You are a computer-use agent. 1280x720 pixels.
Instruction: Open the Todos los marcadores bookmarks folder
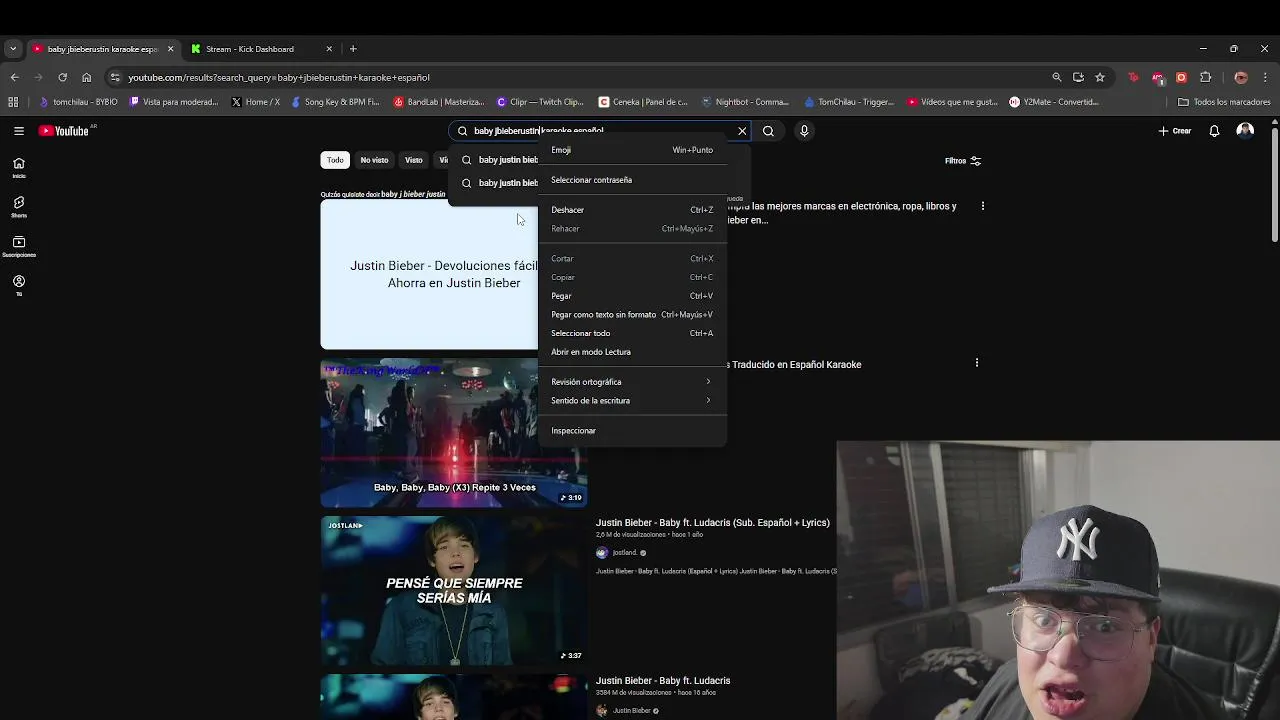coord(1224,102)
